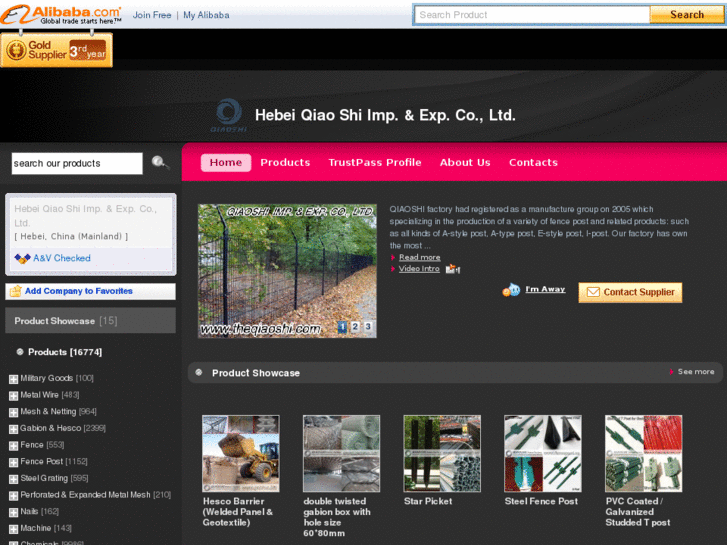Click the Join Free link
727x545 pixels.
pyautogui.click(x=152, y=15)
